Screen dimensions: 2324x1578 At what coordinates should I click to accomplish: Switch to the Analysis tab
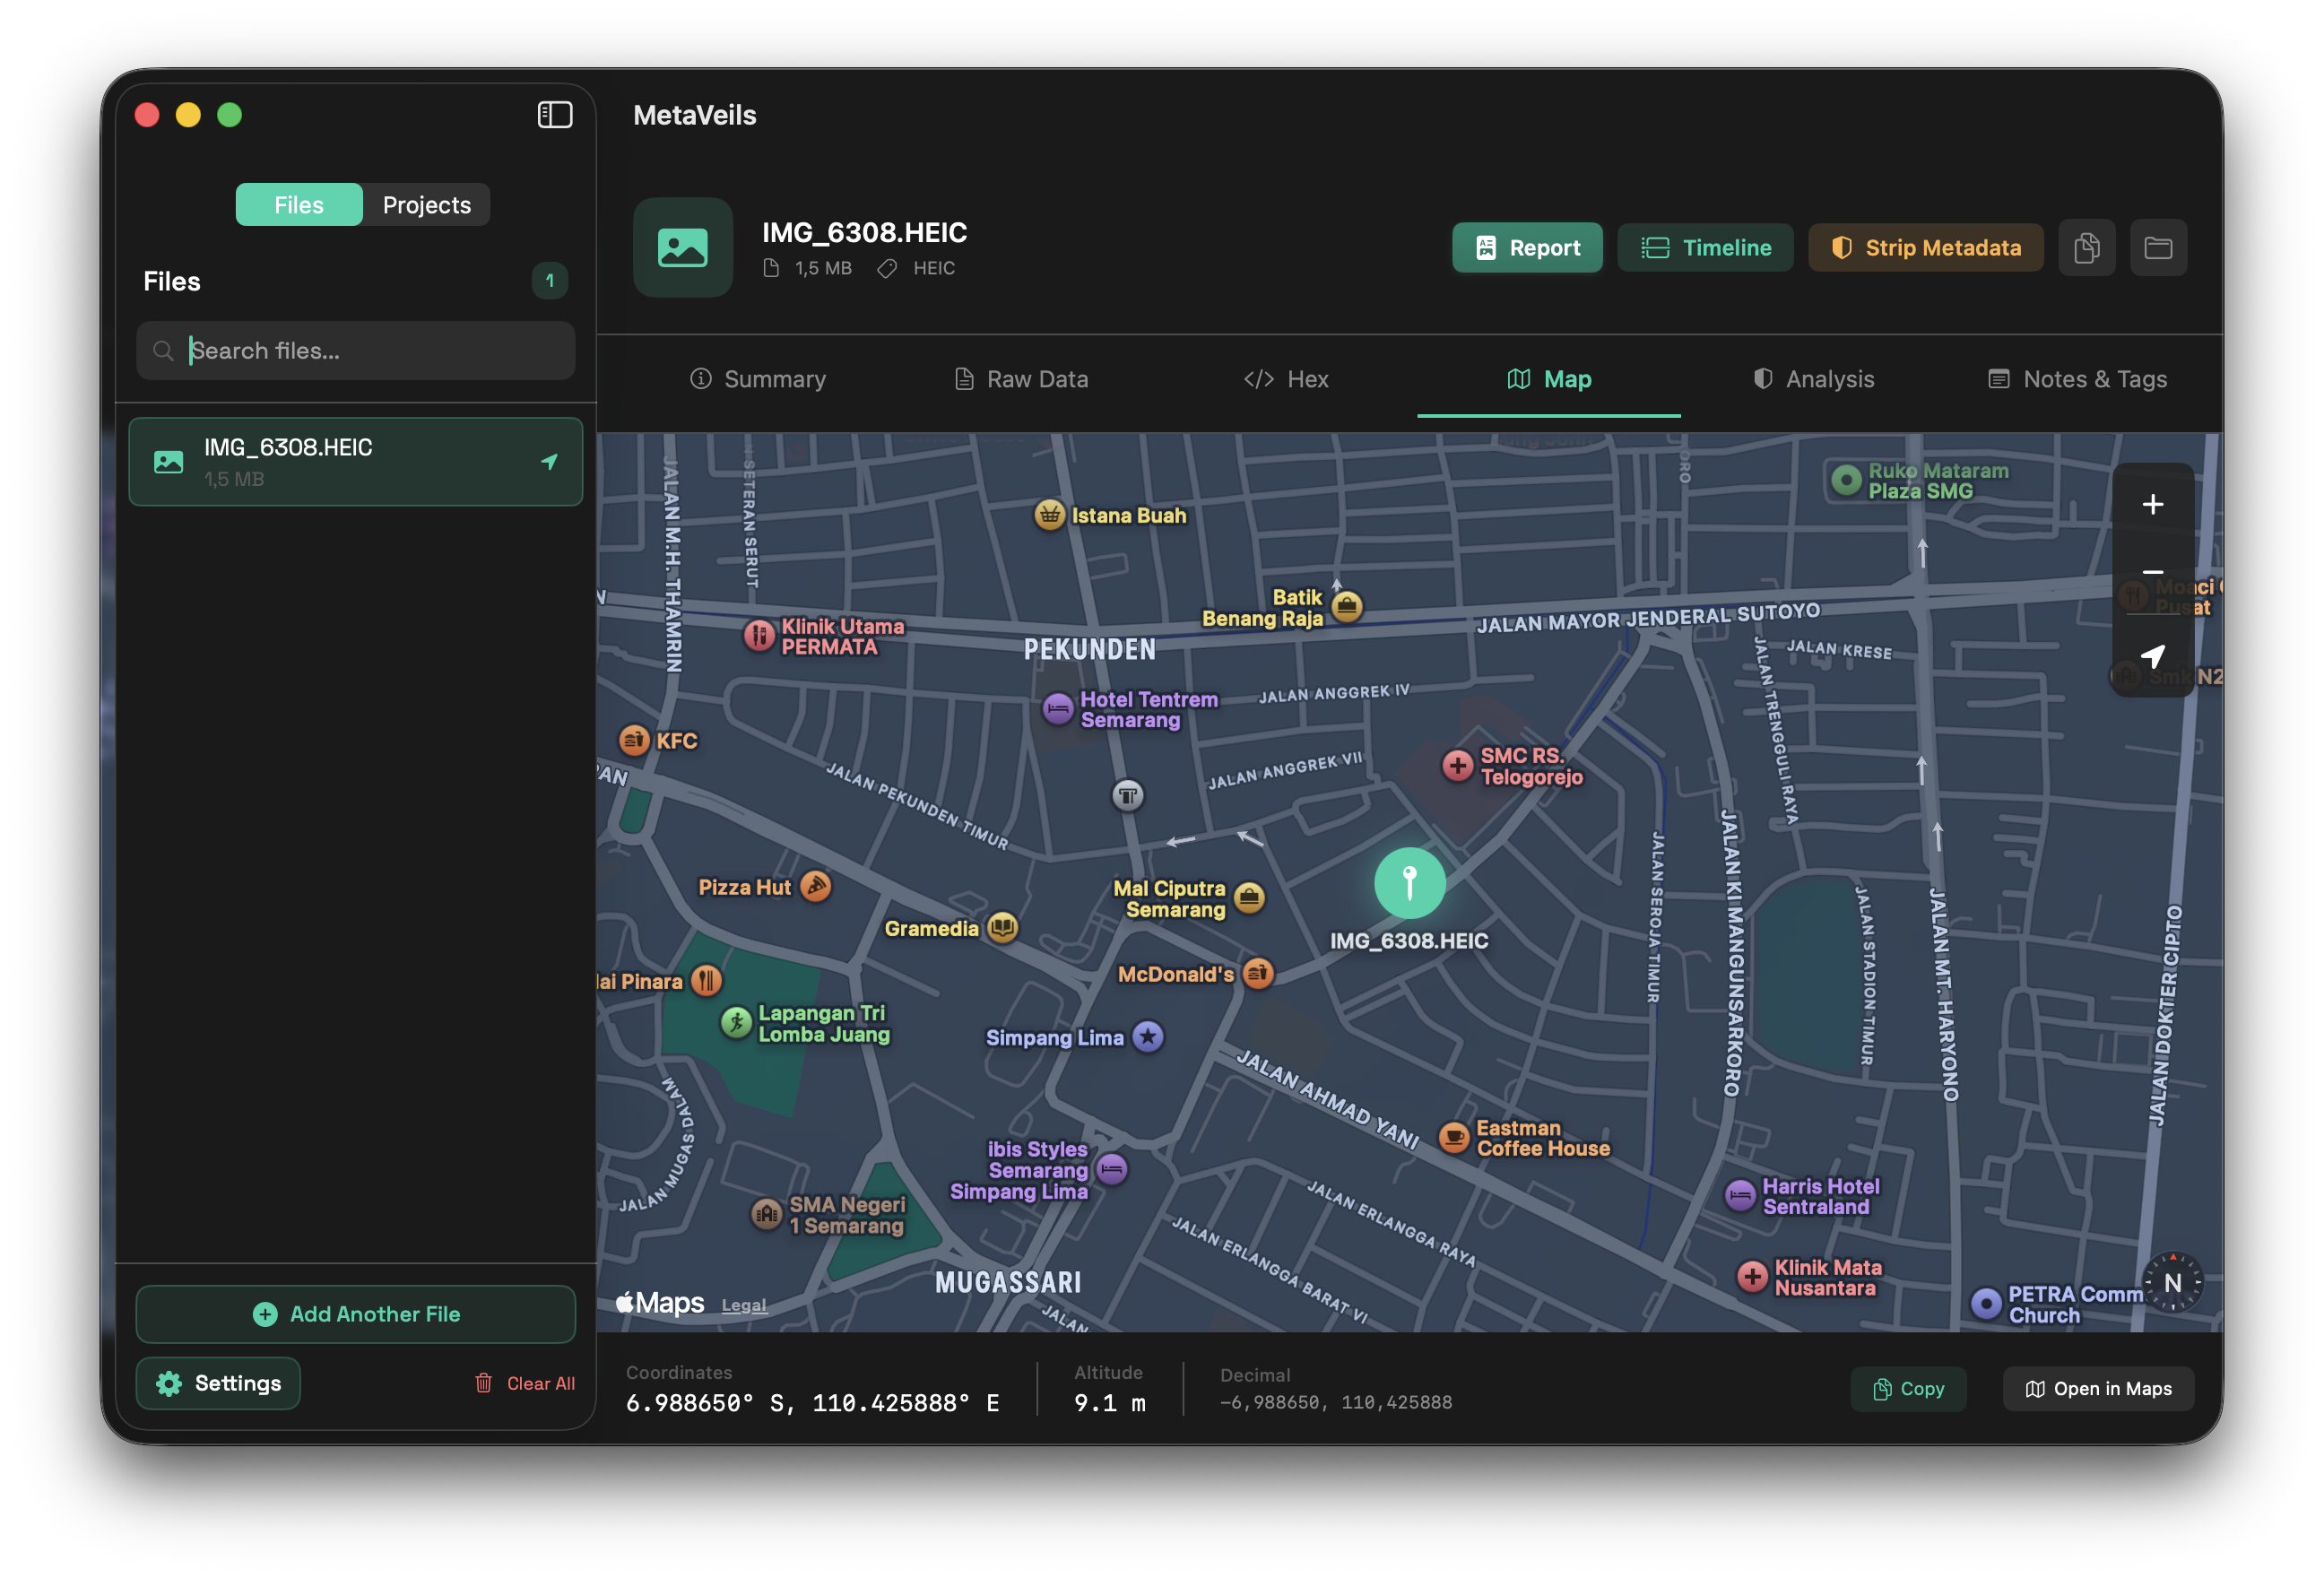click(x=1813, y=379)
